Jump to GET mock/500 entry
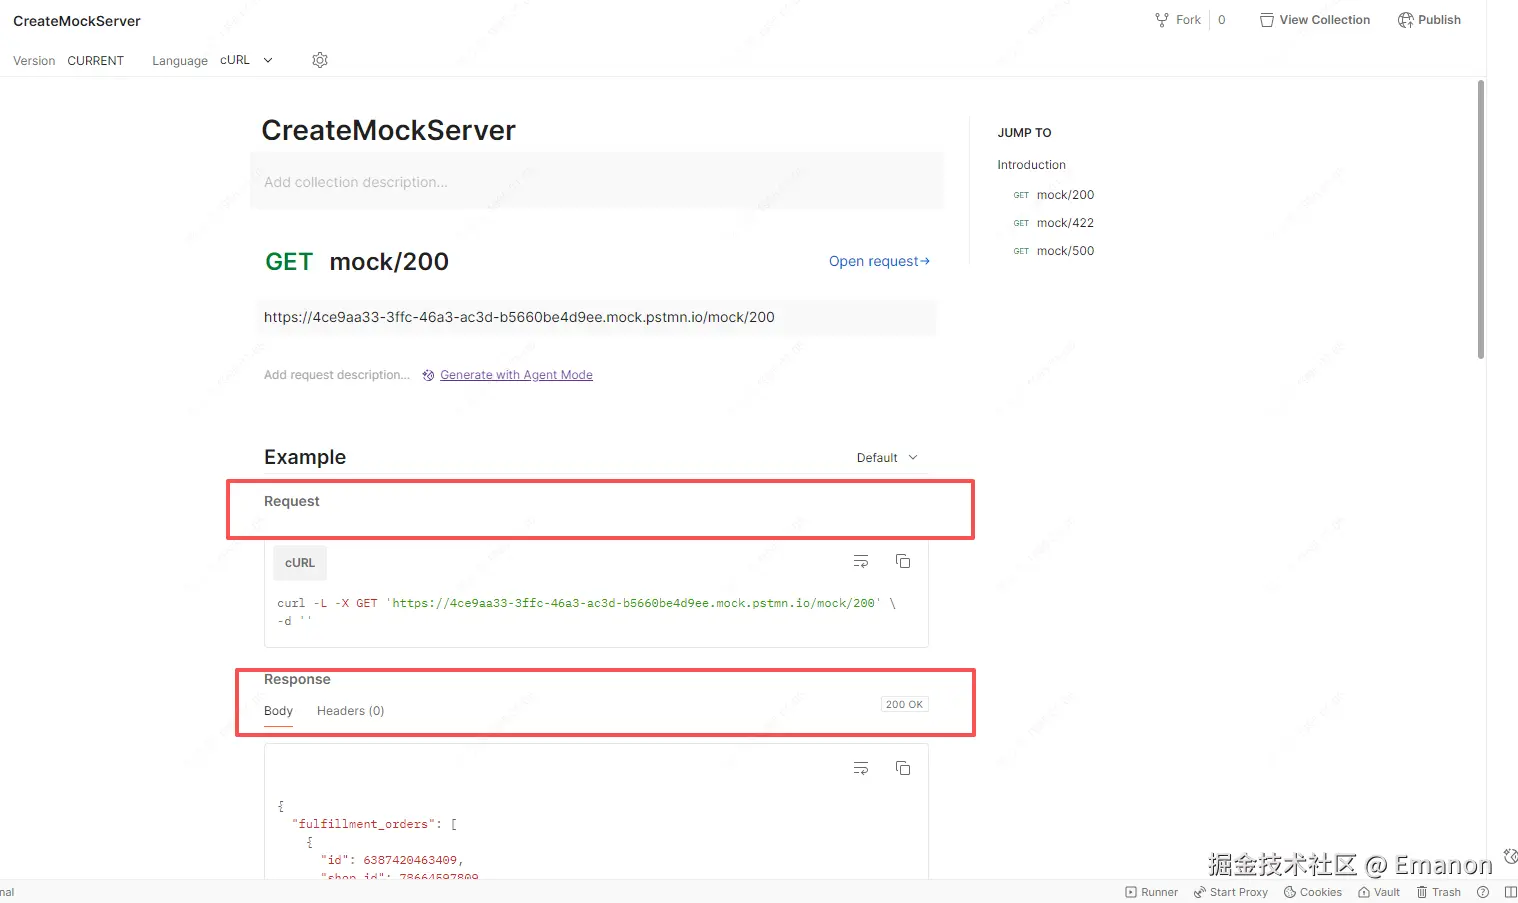Screen dimensions: 1518x903 tap(1054, 251)
